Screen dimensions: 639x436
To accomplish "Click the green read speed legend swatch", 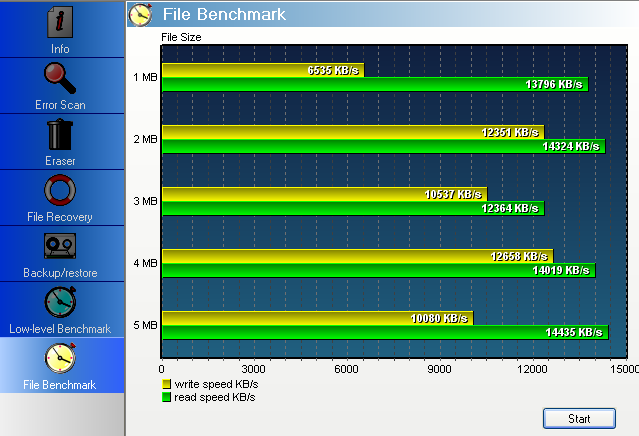I will [x=166, y=397].
